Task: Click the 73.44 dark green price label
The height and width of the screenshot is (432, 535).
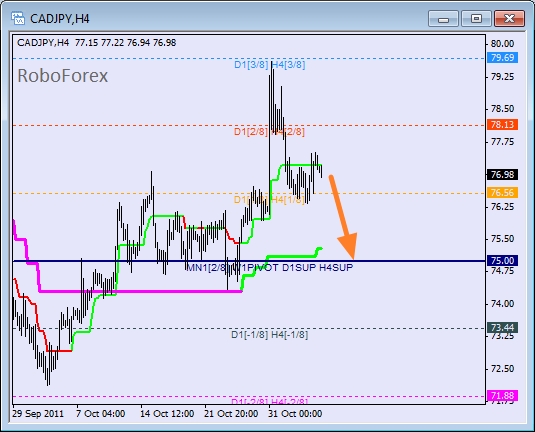Action: [502, 328]
